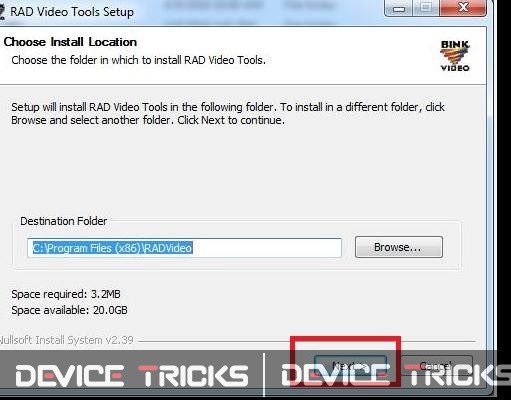Click empty area of destination field
The height and width of the screenshot is (400, 511).
pos(267,248)
